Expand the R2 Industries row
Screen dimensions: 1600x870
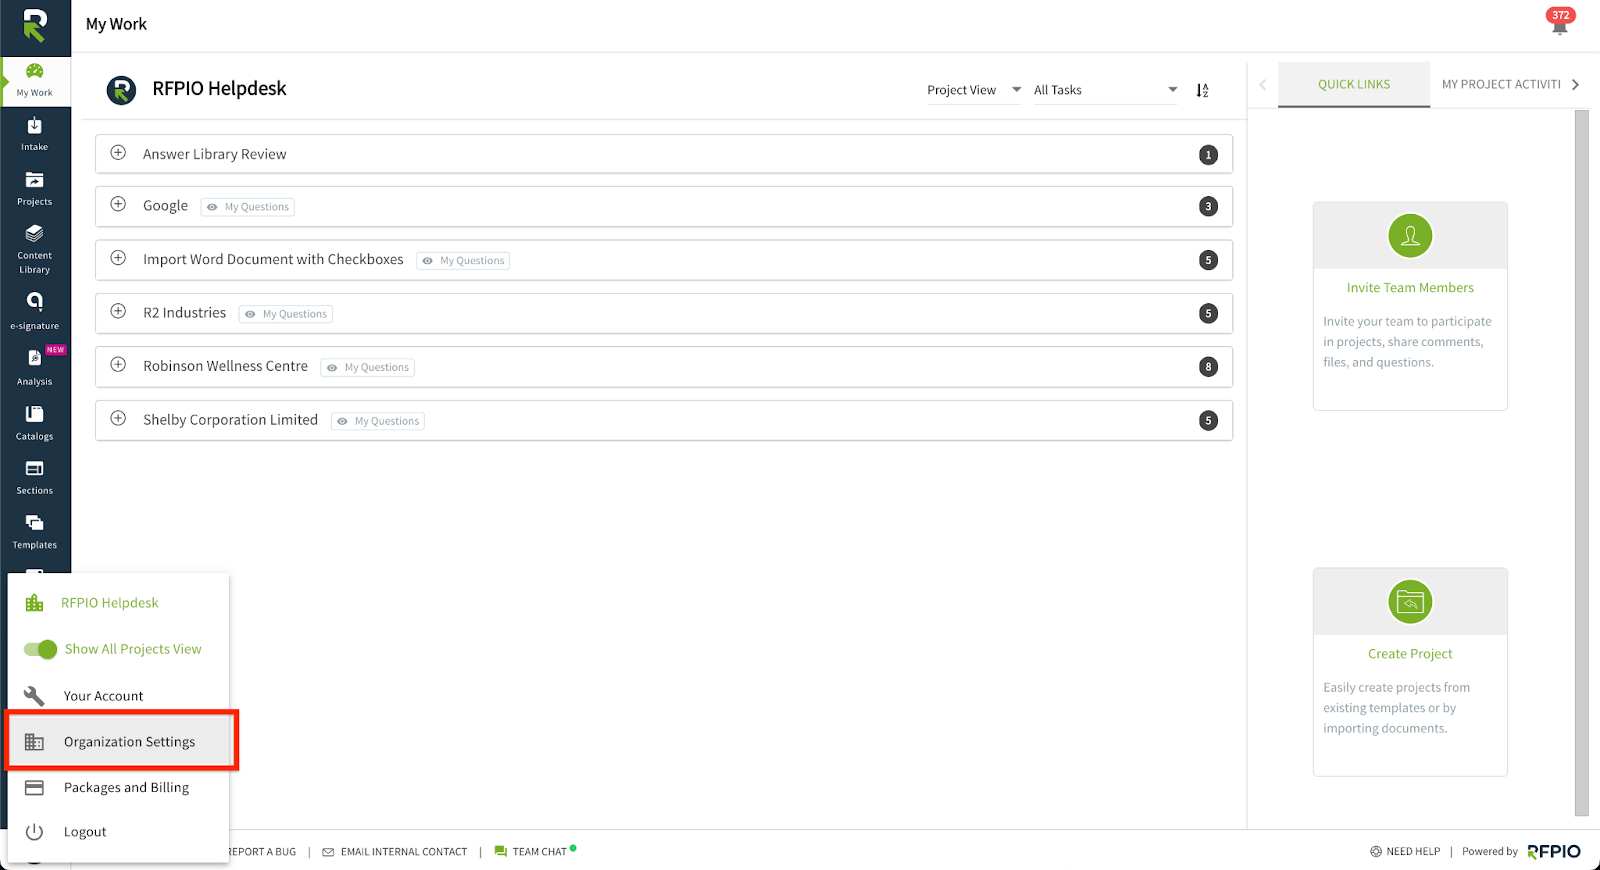pyautogui.click(x=118, y=311)
